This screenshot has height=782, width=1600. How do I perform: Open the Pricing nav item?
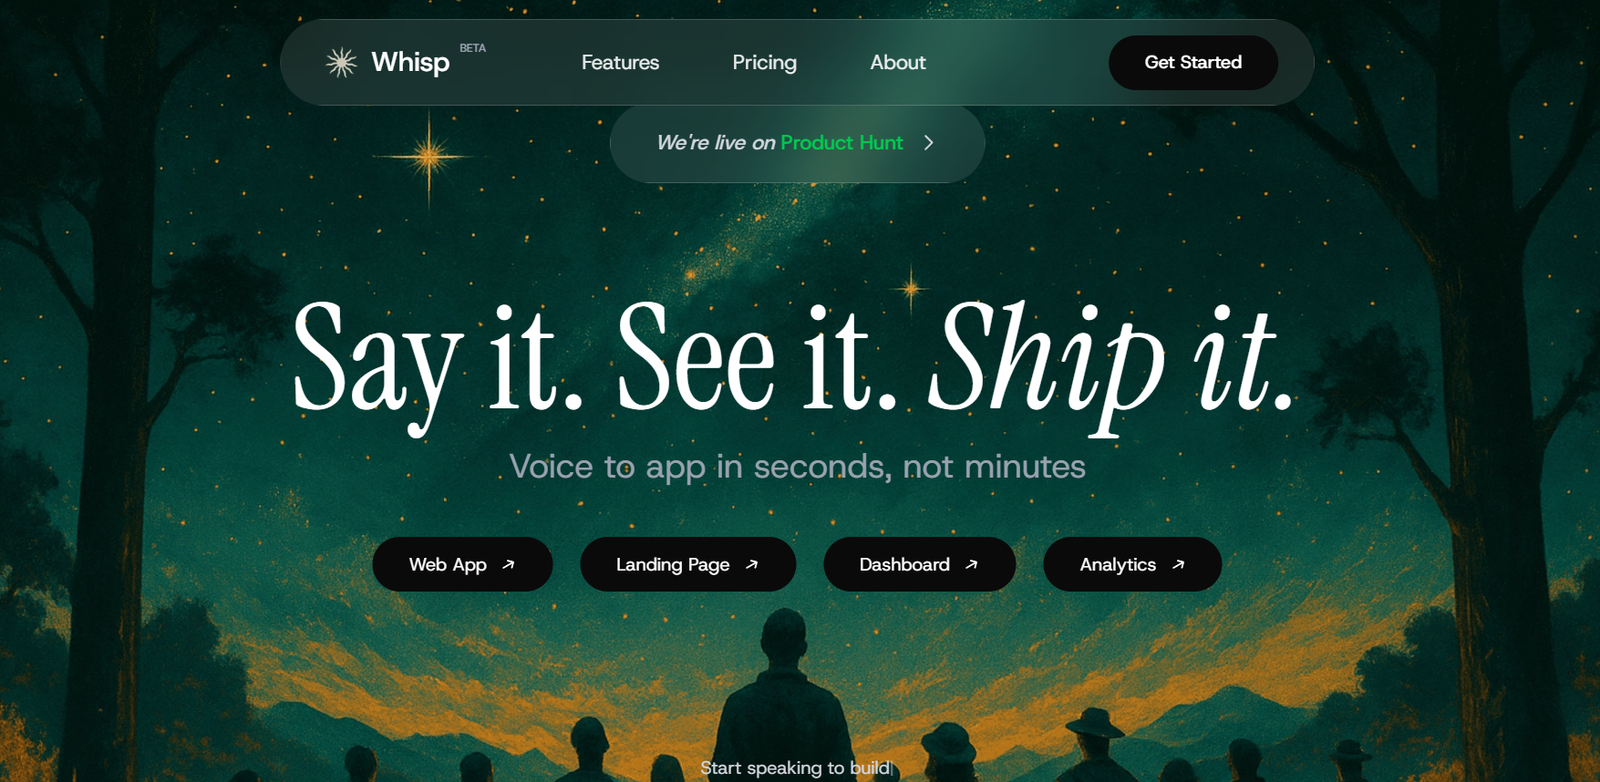(x=764, y=62)
